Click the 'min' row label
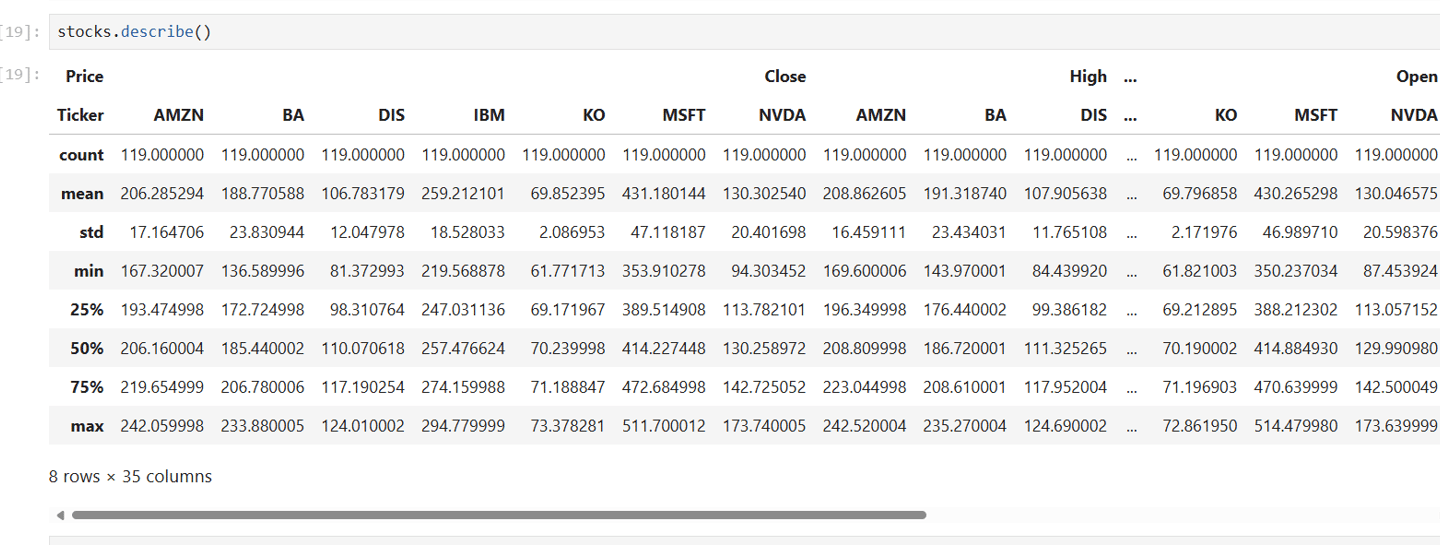 (89, 271)
